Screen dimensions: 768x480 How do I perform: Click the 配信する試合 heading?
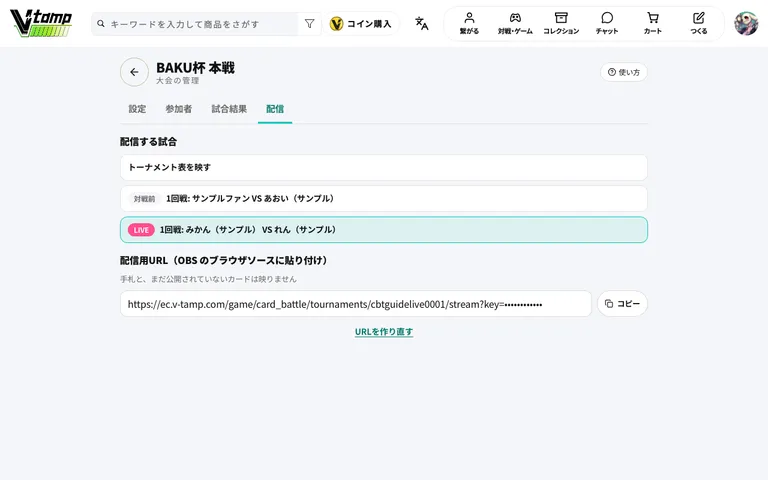tap(148, 142)
